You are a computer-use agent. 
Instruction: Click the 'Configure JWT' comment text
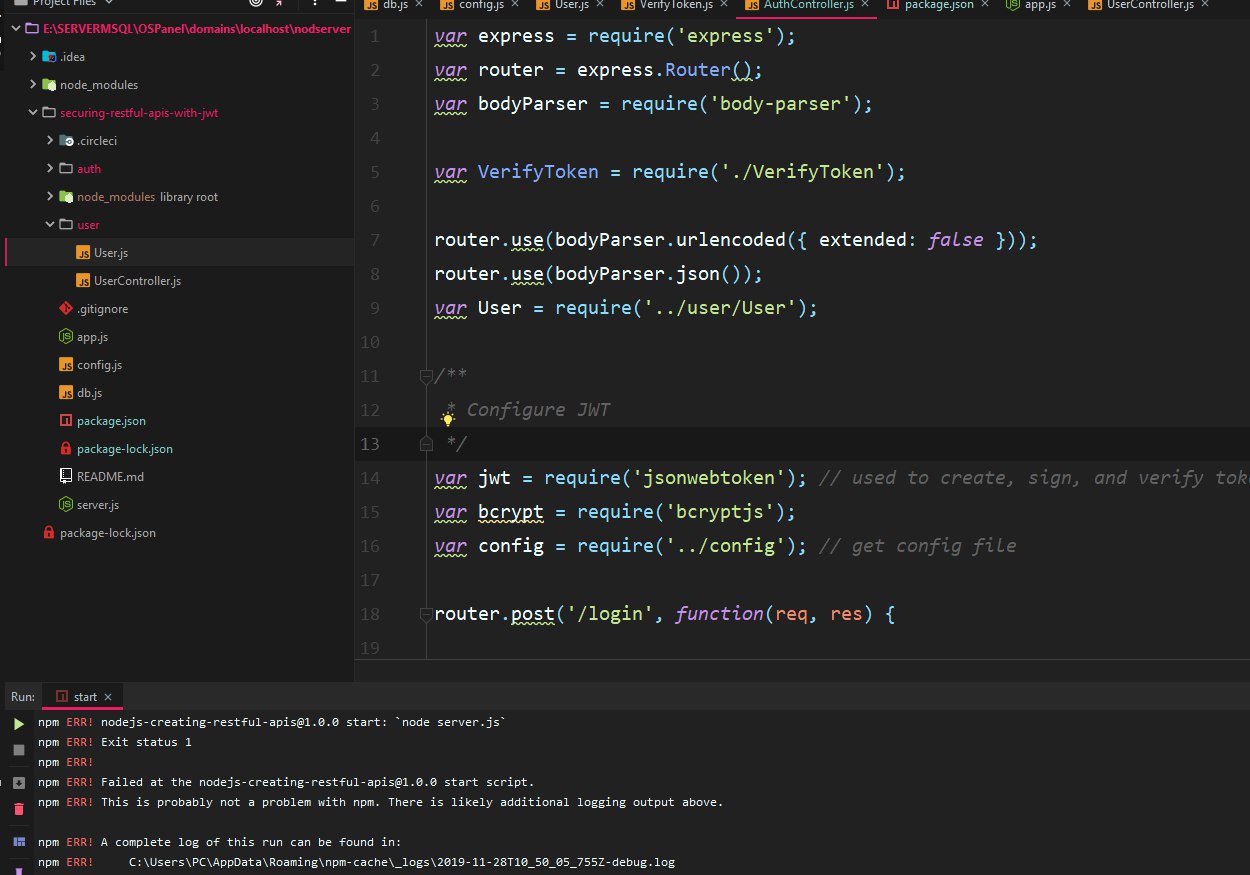click(x=538, y=410)
